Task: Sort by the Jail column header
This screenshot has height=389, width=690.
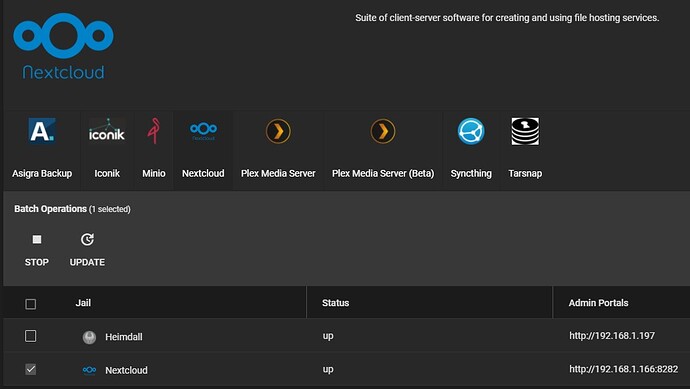Action: pos(83,303)
